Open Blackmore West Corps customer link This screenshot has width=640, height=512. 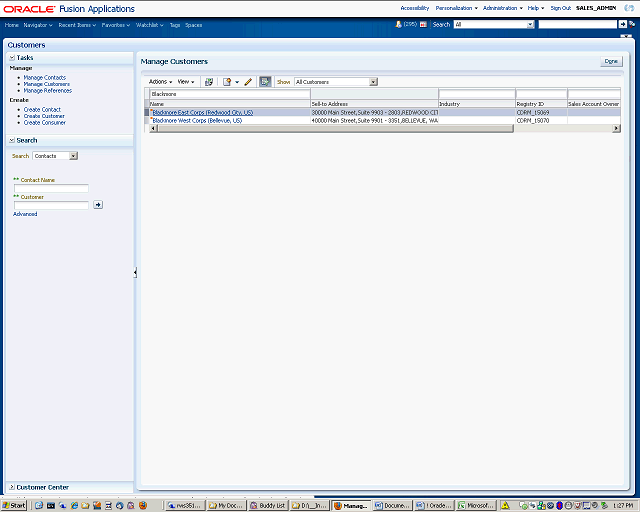pyautogui.click(x=197, y=120)
